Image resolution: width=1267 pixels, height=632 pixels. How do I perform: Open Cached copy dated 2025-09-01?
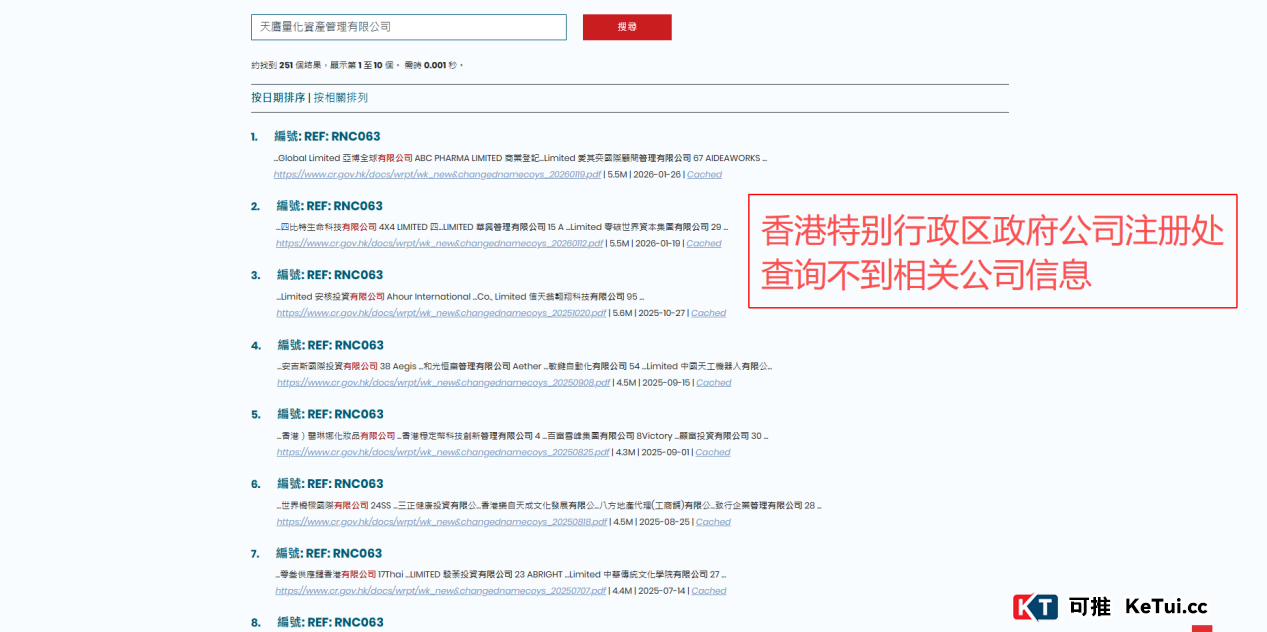point(713,452)
